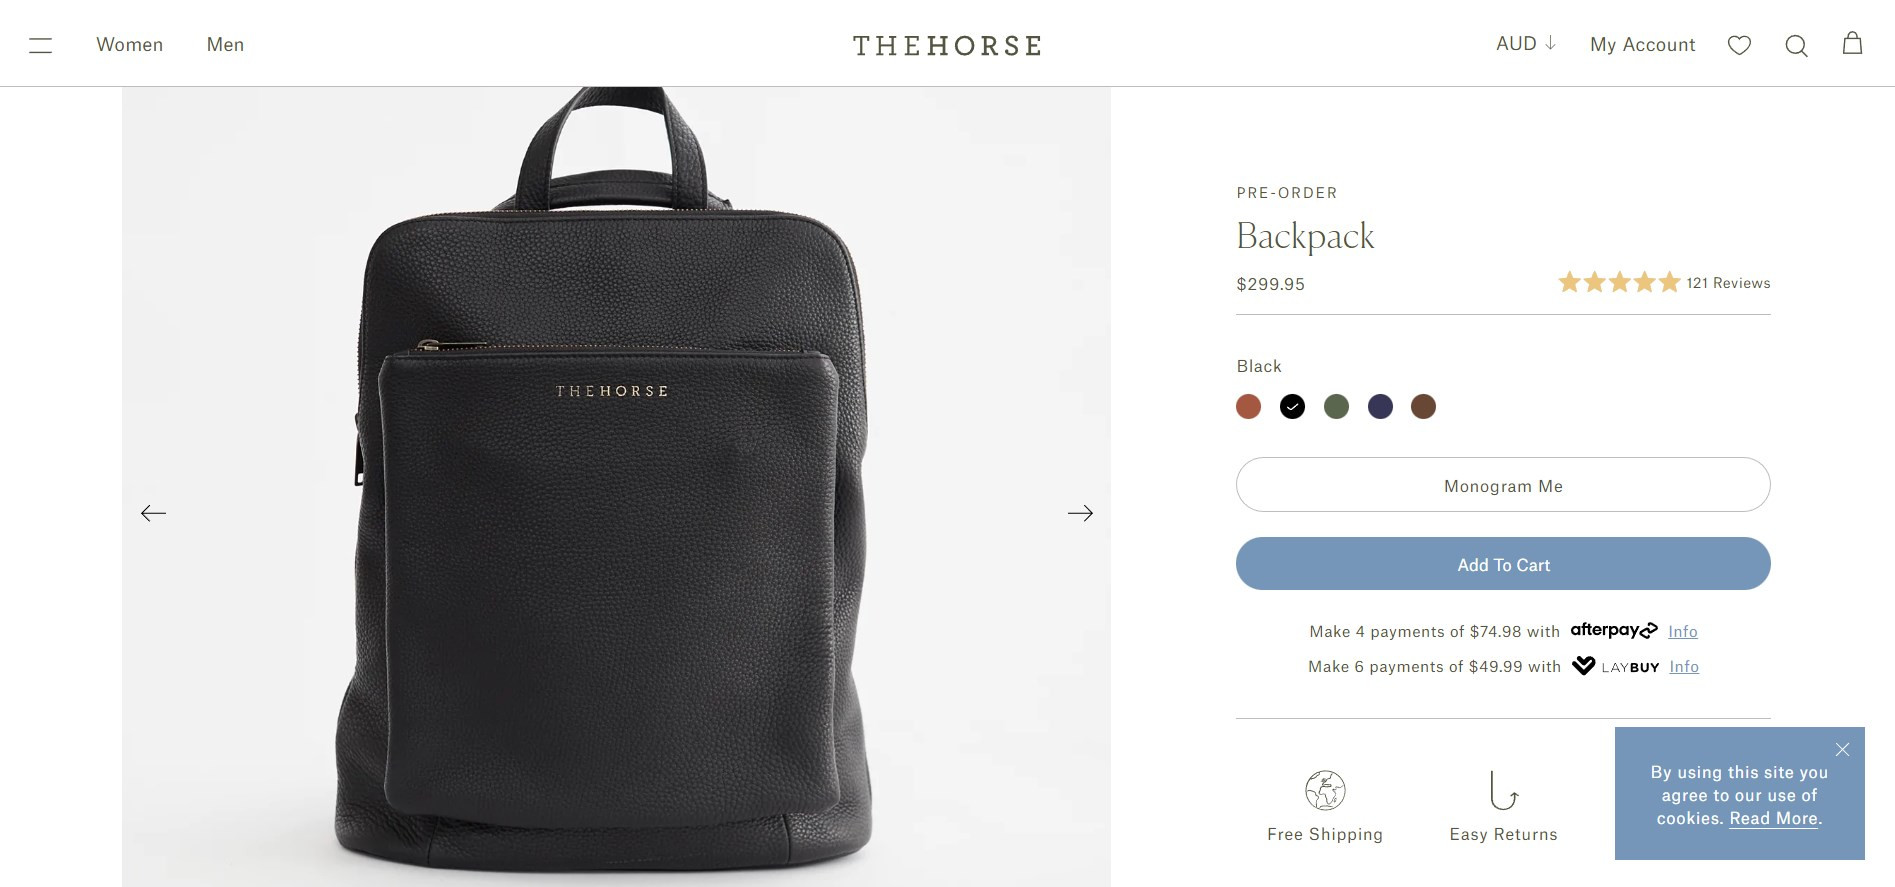The image size is (1895, 887).
Task: Open the wishlist heart icon
Action: [1739, 45]
